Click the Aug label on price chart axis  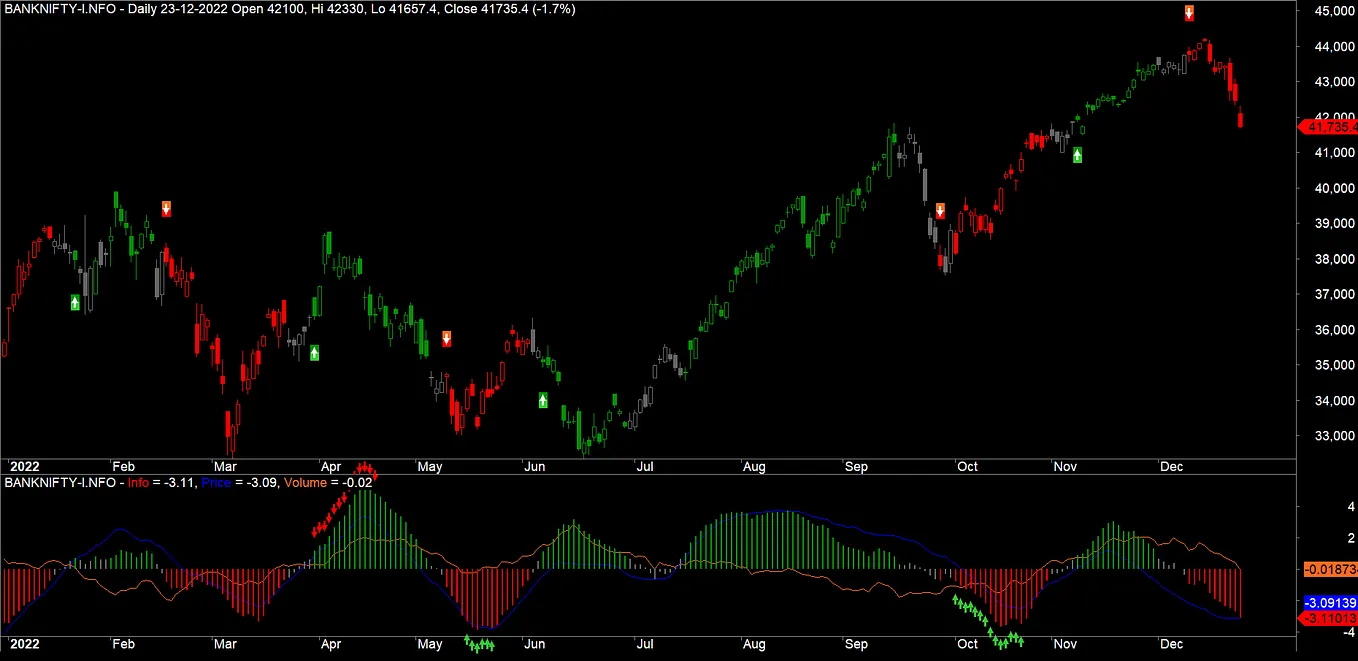click(x=754, y=466)
